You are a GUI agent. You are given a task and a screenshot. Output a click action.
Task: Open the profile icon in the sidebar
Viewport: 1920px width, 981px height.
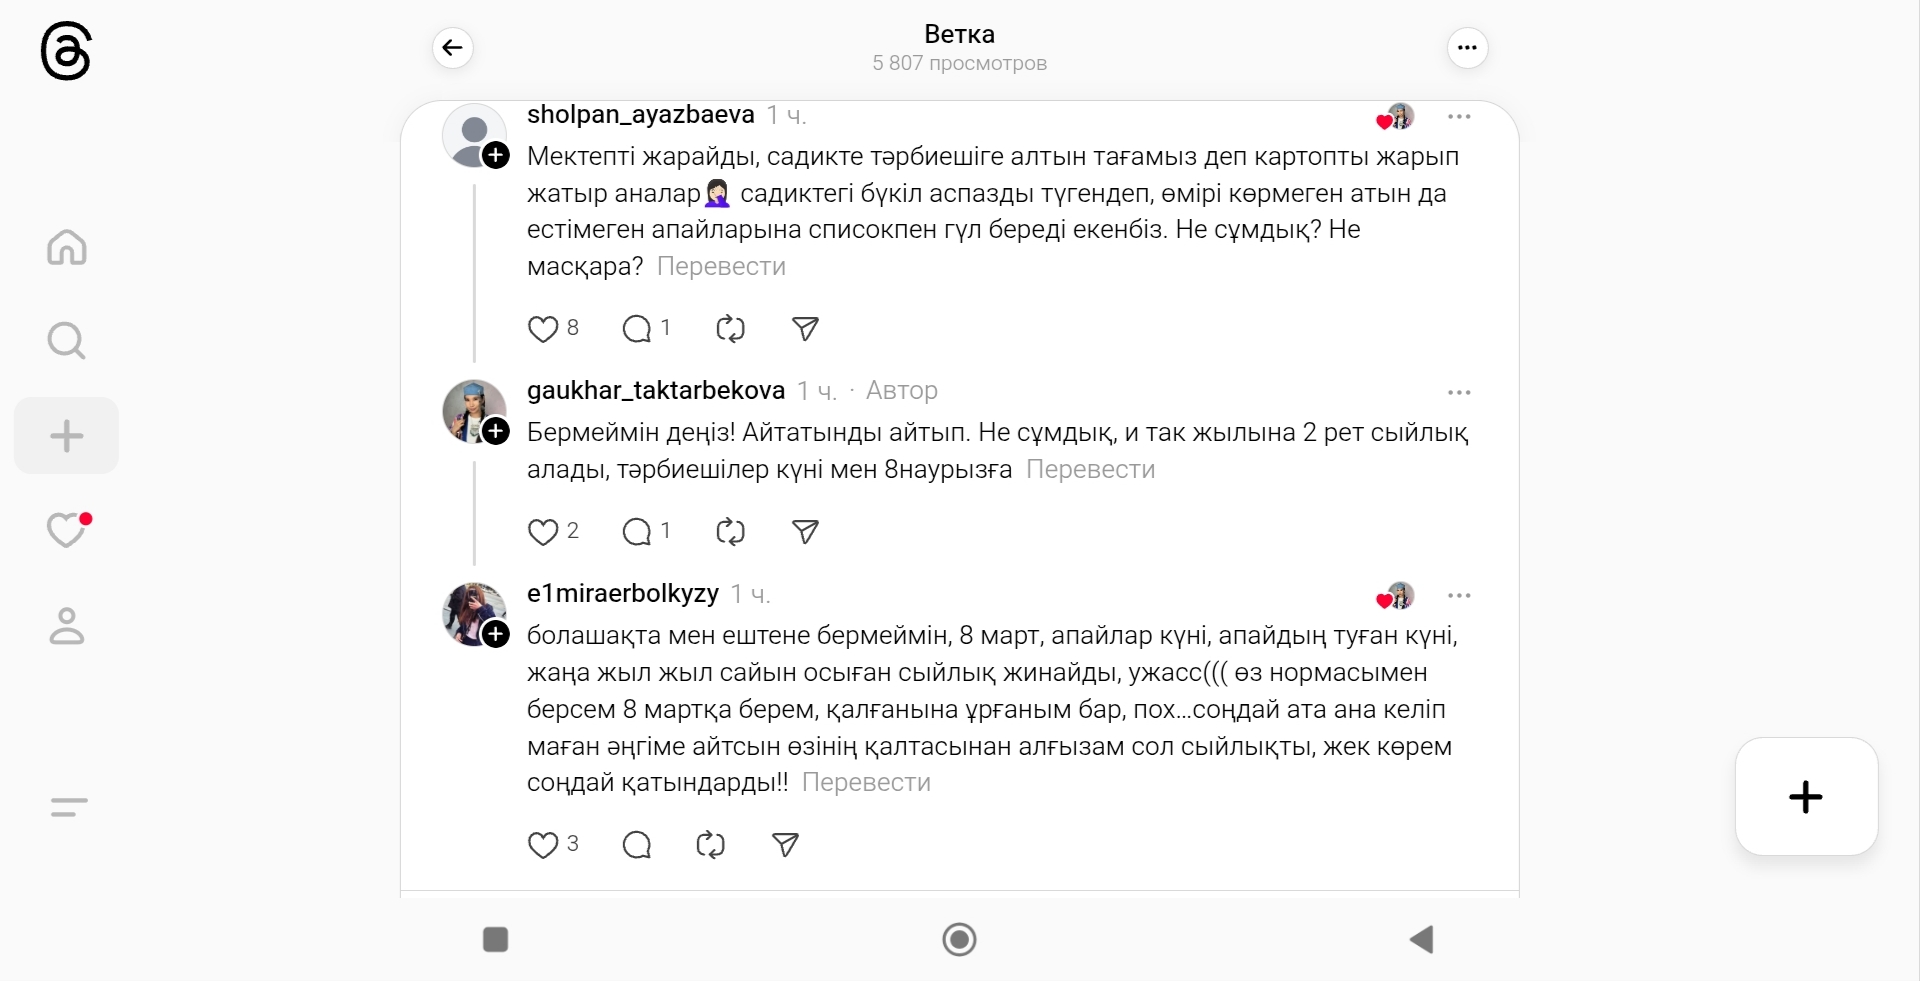67,626
